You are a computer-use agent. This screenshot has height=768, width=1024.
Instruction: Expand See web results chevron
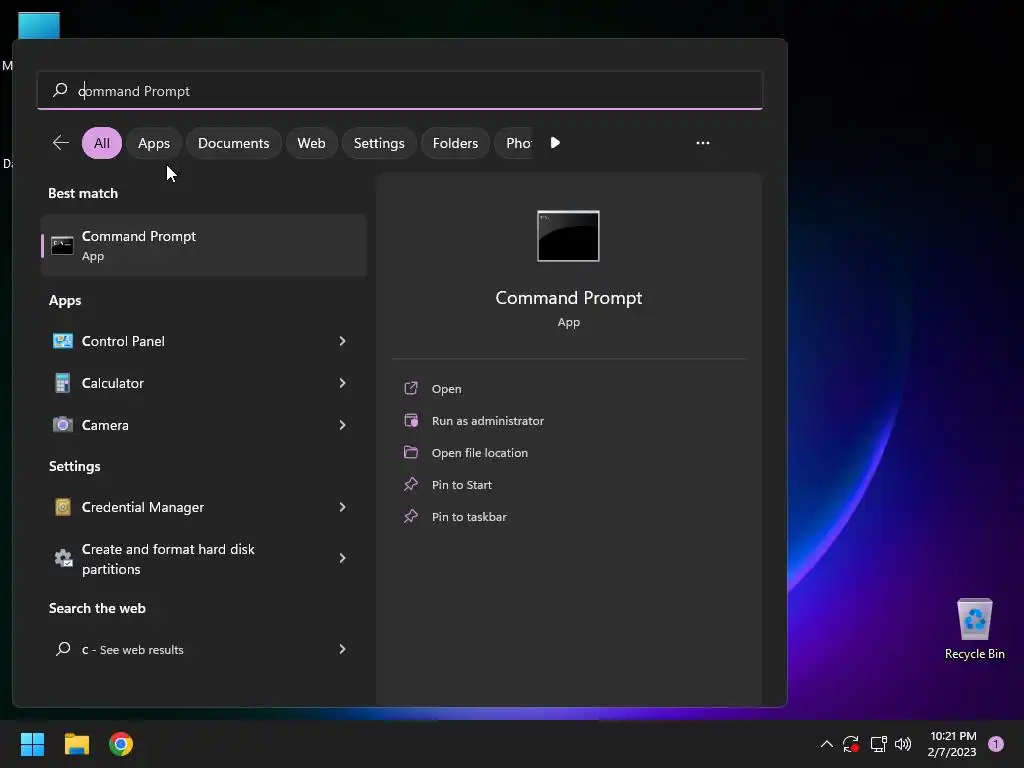pyautogui.click(x=342, y=649)
